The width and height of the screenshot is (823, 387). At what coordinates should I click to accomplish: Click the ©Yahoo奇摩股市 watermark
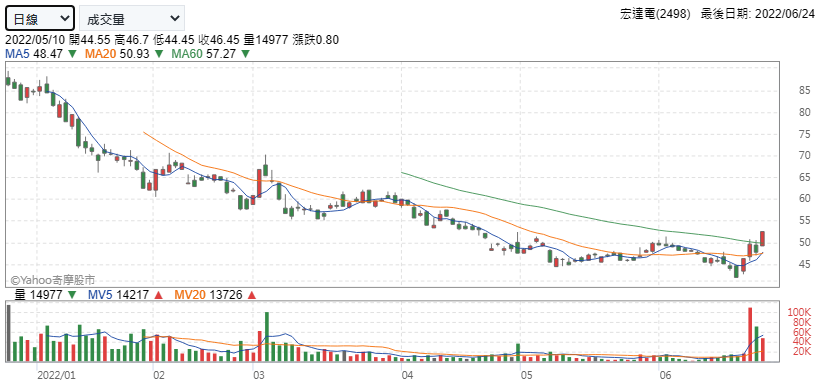52,281
